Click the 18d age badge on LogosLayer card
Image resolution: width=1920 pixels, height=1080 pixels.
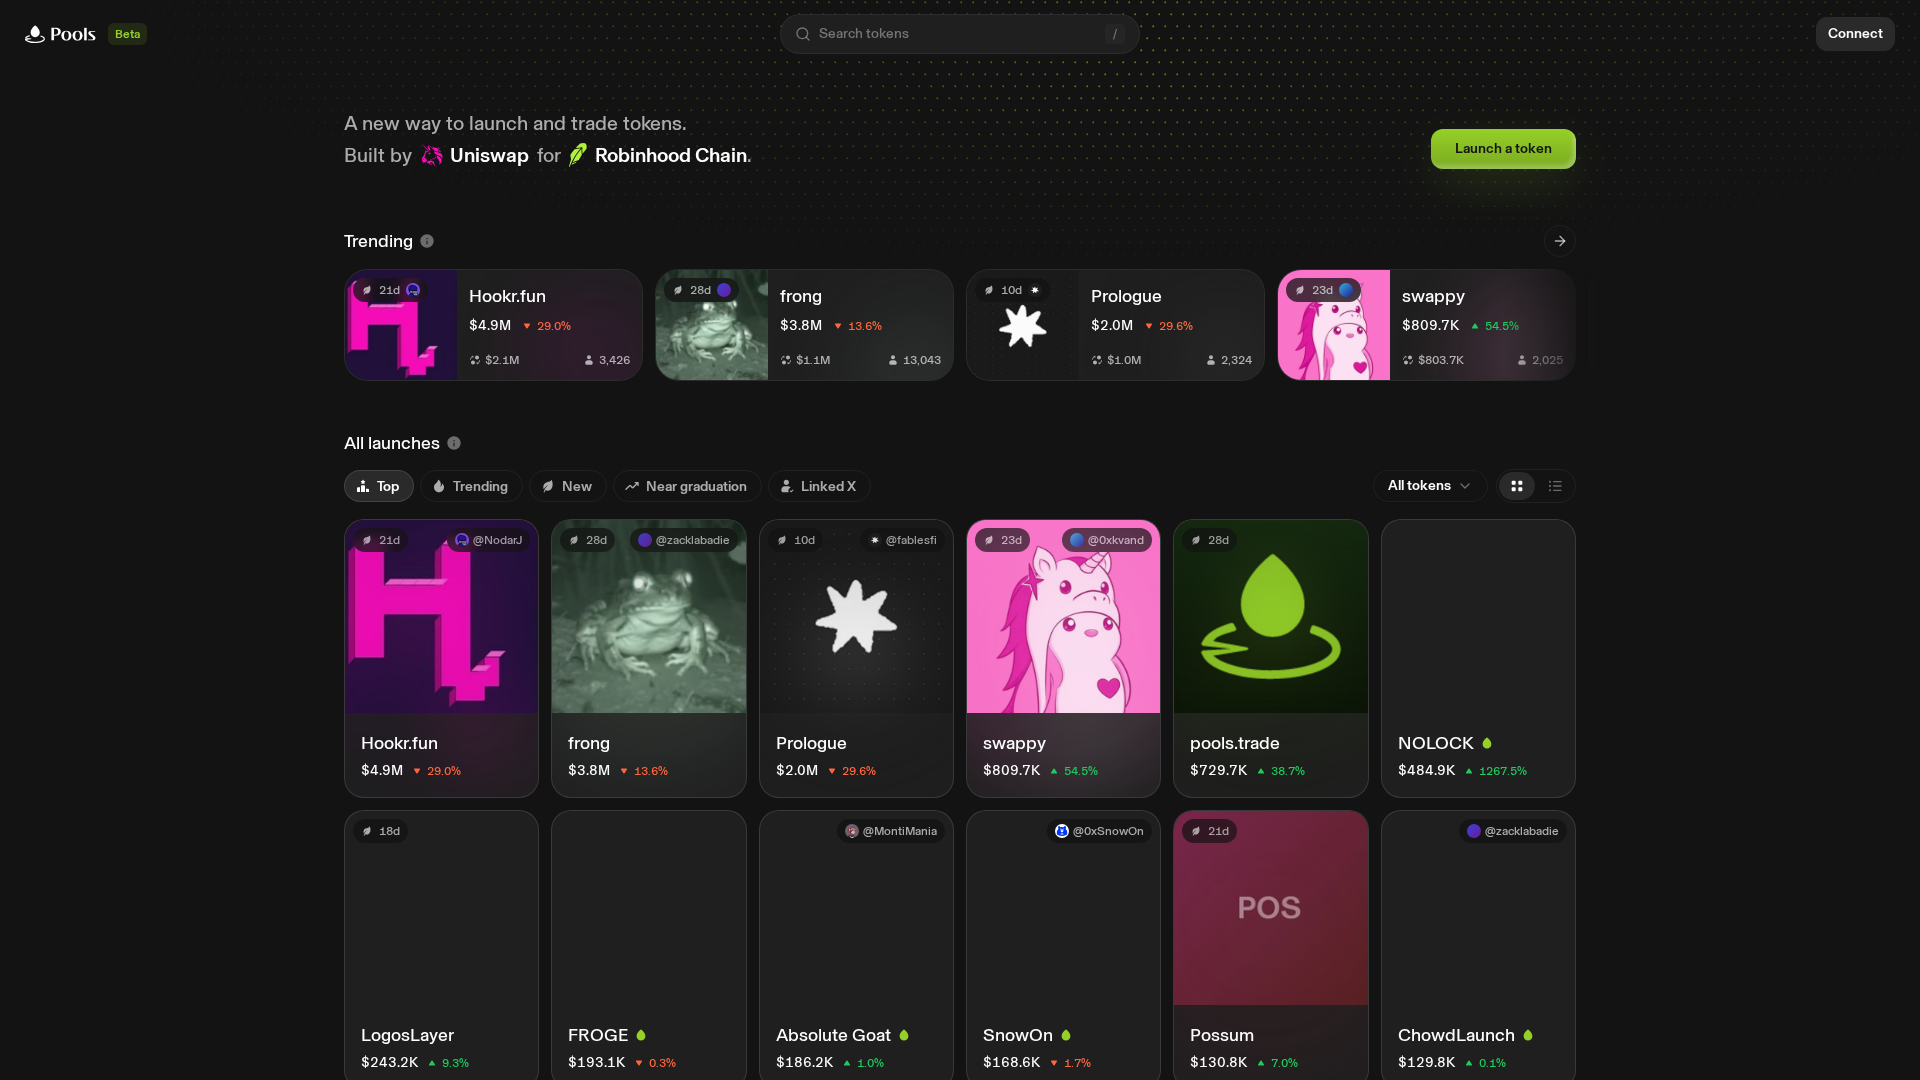point(381,831)
